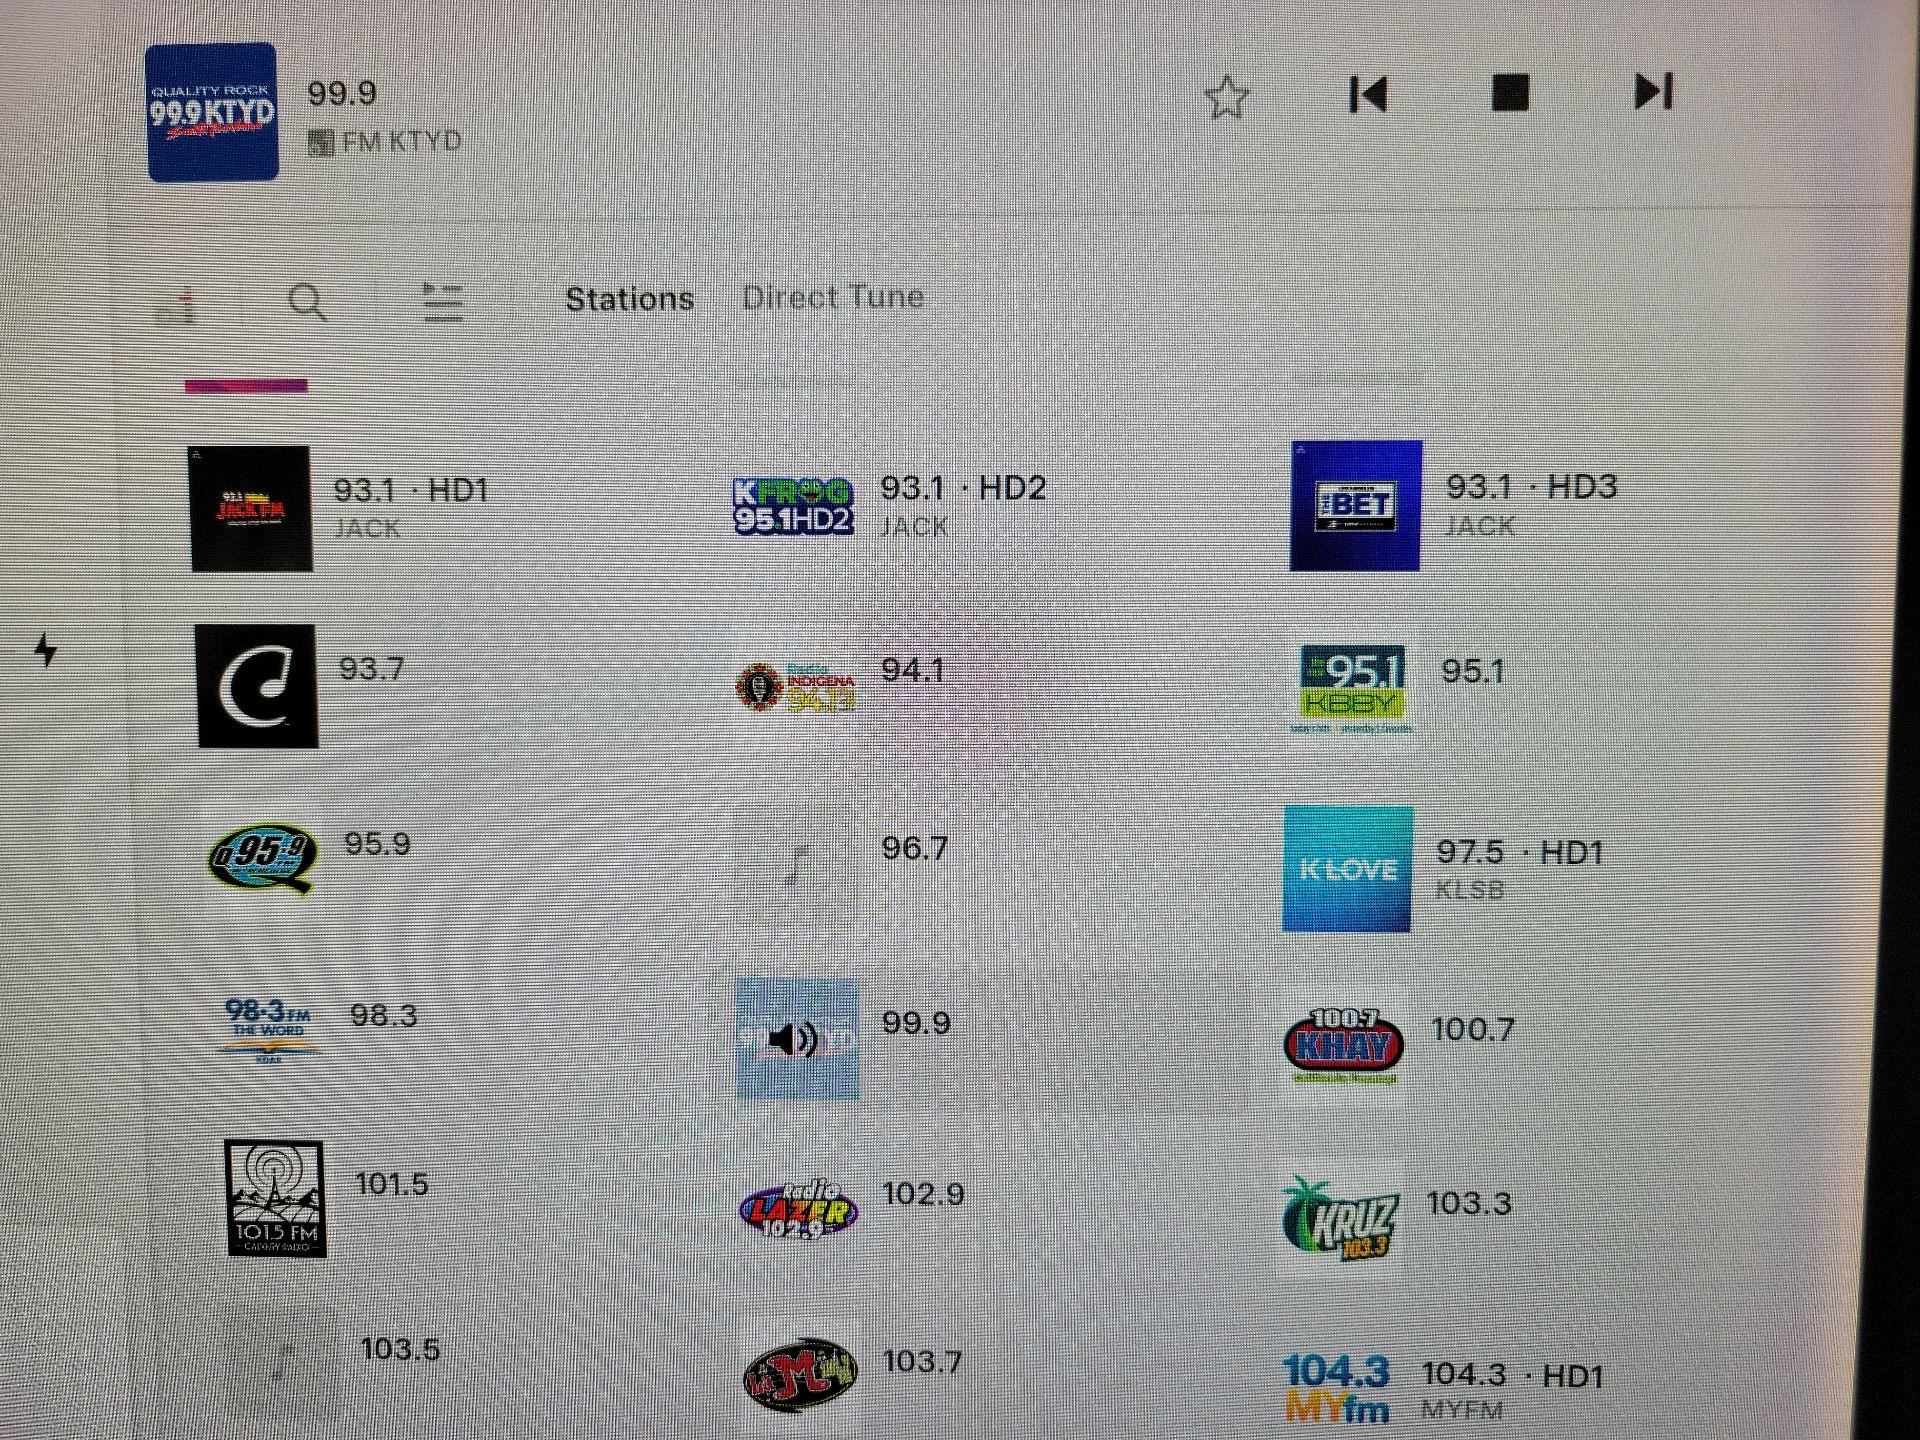1920x1440 pixels.
Task: Tune to the 101.5 frequency label
Action: 392,1185
